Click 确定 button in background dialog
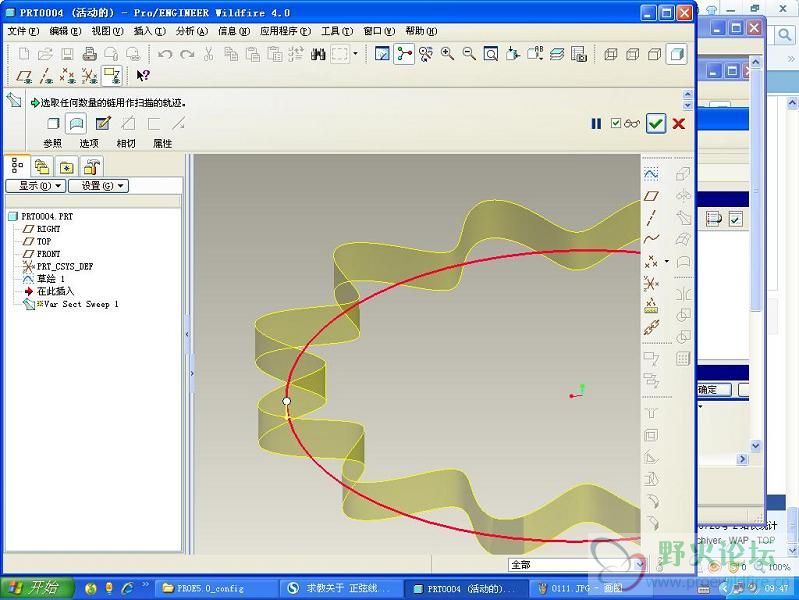Image resolution: width=799 pixels, height=600 pixels. (x=714, y=390)
